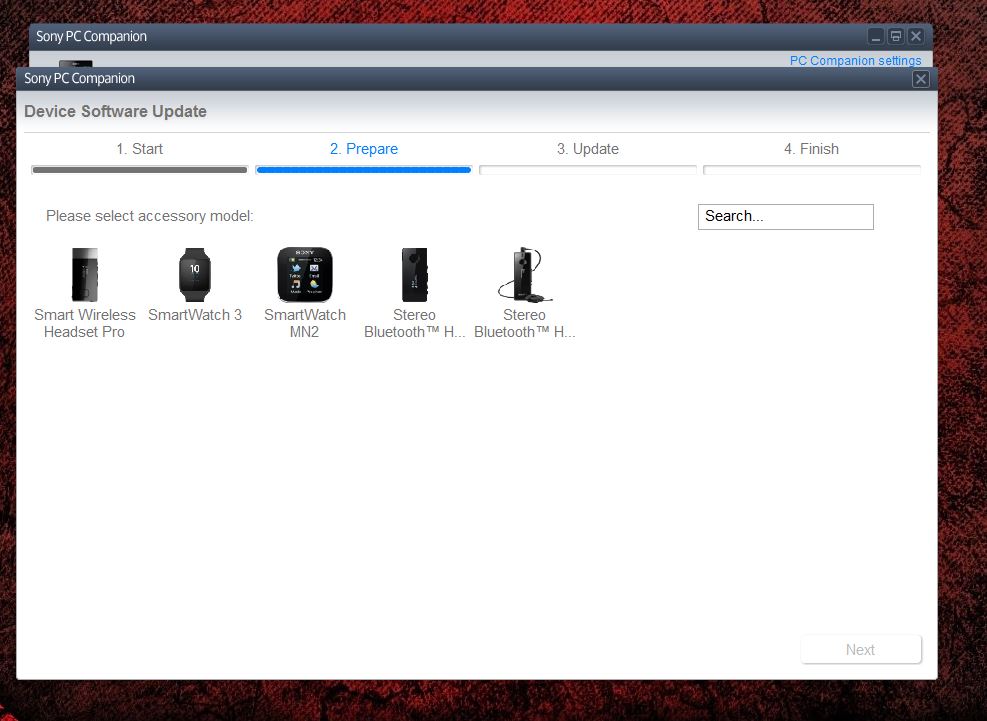This screenshot has width=987, height=721.
Task: Open the PC Companion settings link
Action: (x=855, y=61)
